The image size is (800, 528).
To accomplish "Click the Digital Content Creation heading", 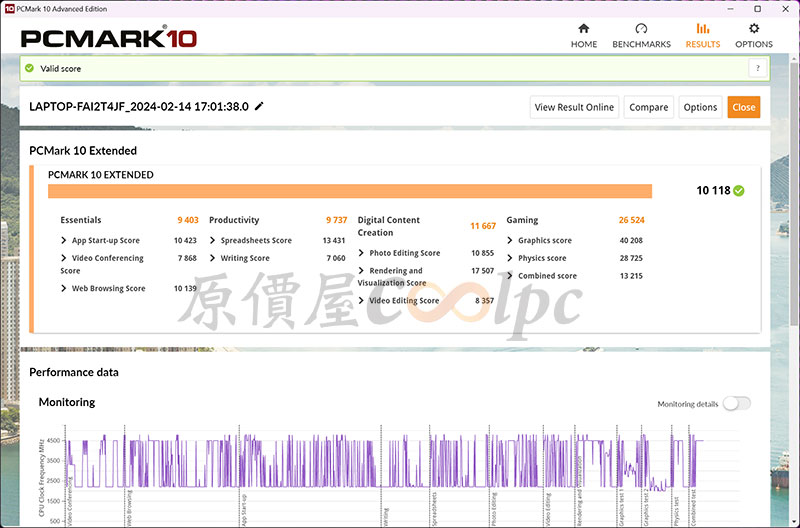I will tap(389, 226).
